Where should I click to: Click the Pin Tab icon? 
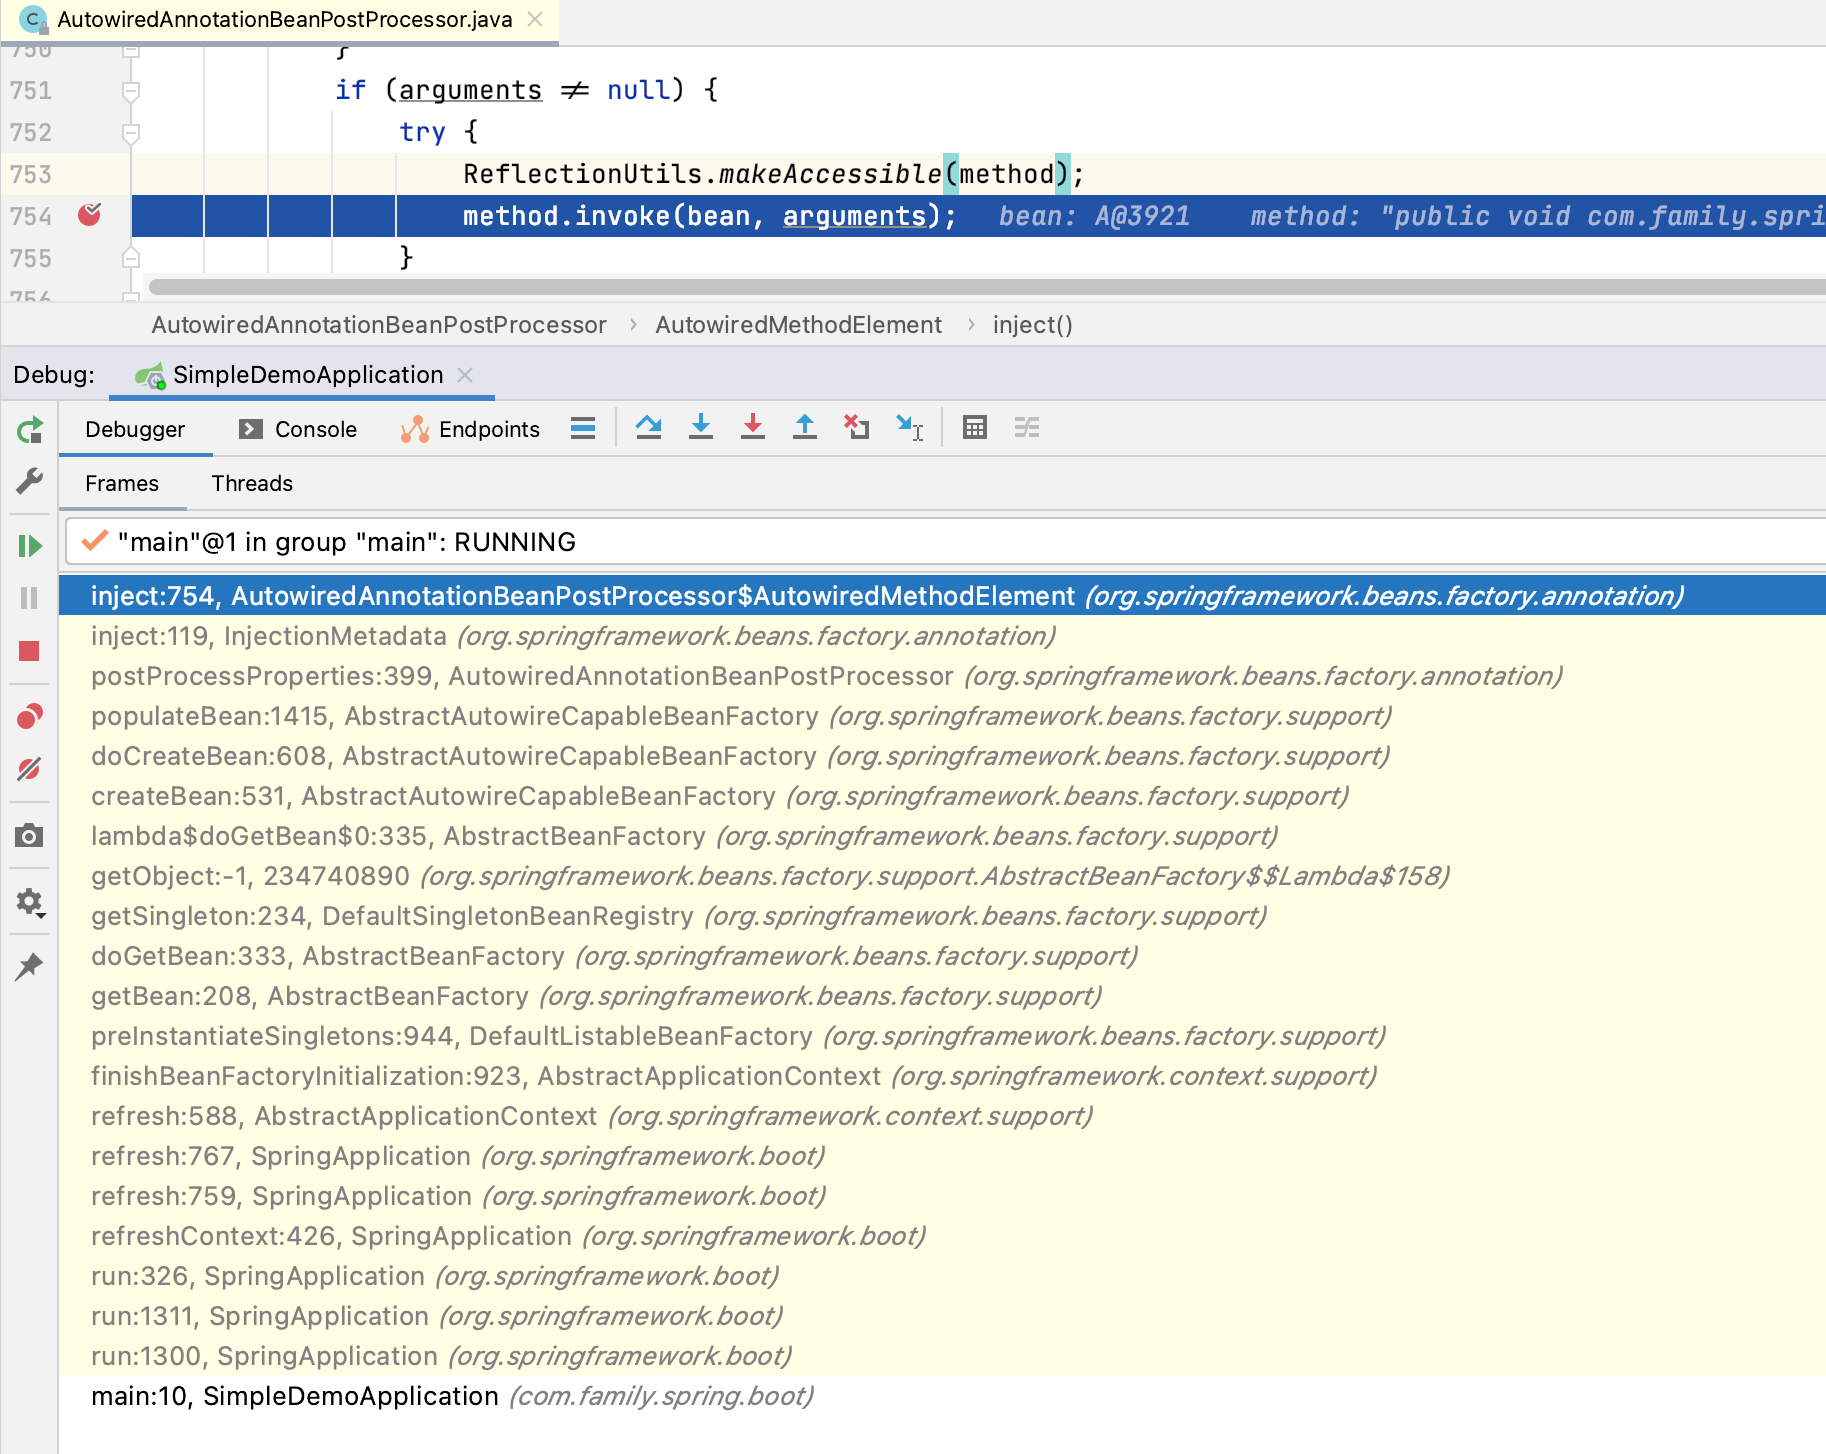[x=30, y=966]
